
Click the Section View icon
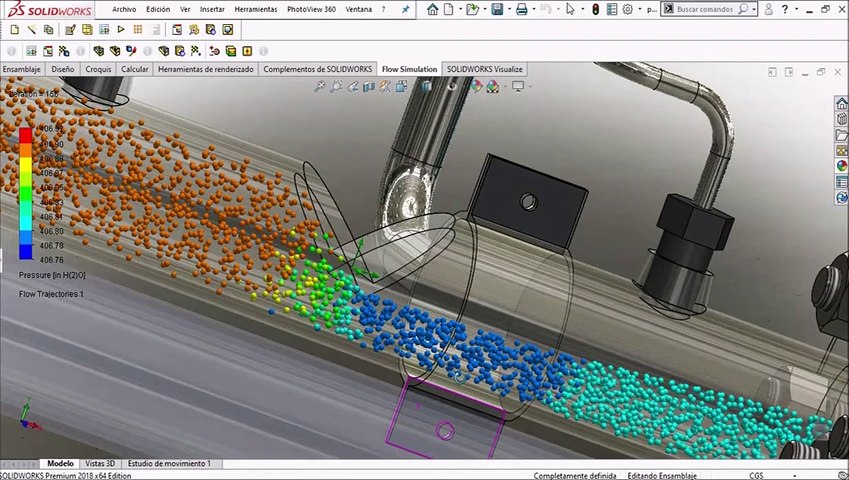point(369,86)
